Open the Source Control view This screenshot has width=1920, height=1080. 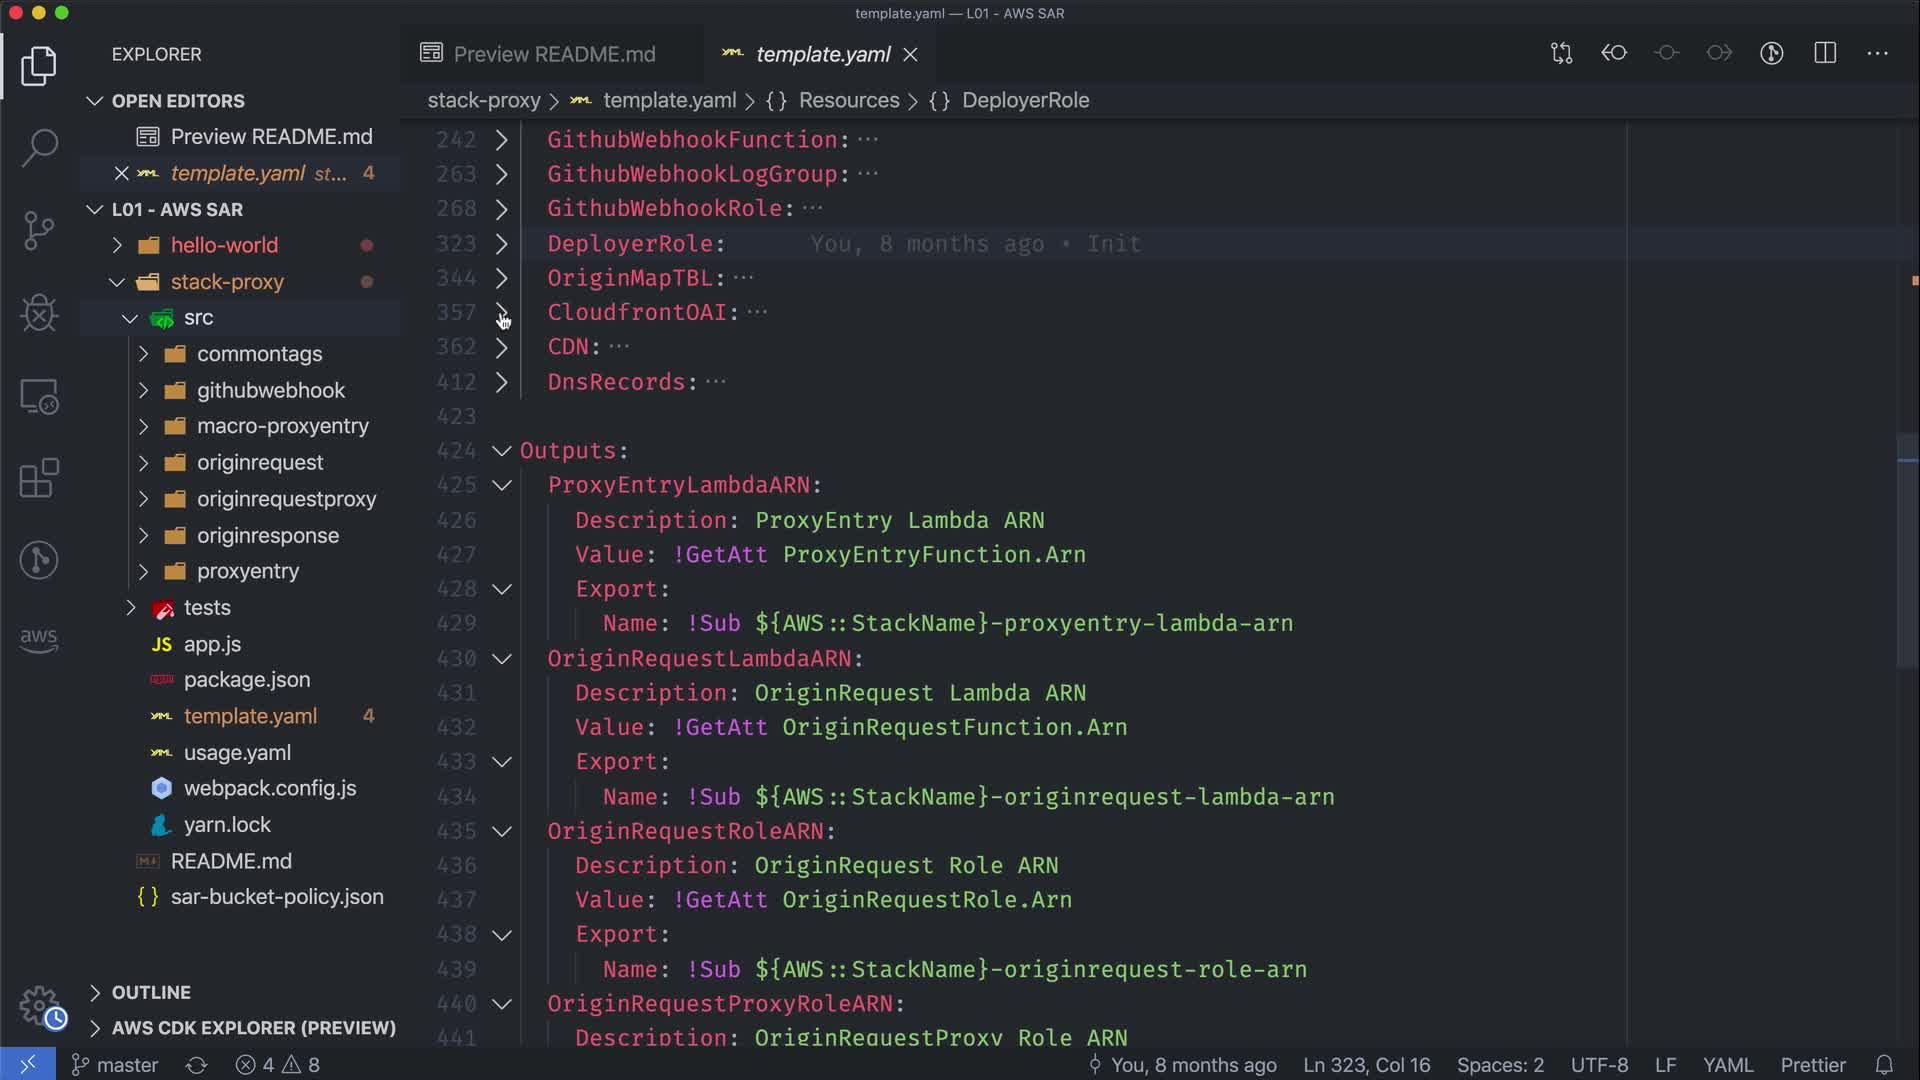(39, 231)
